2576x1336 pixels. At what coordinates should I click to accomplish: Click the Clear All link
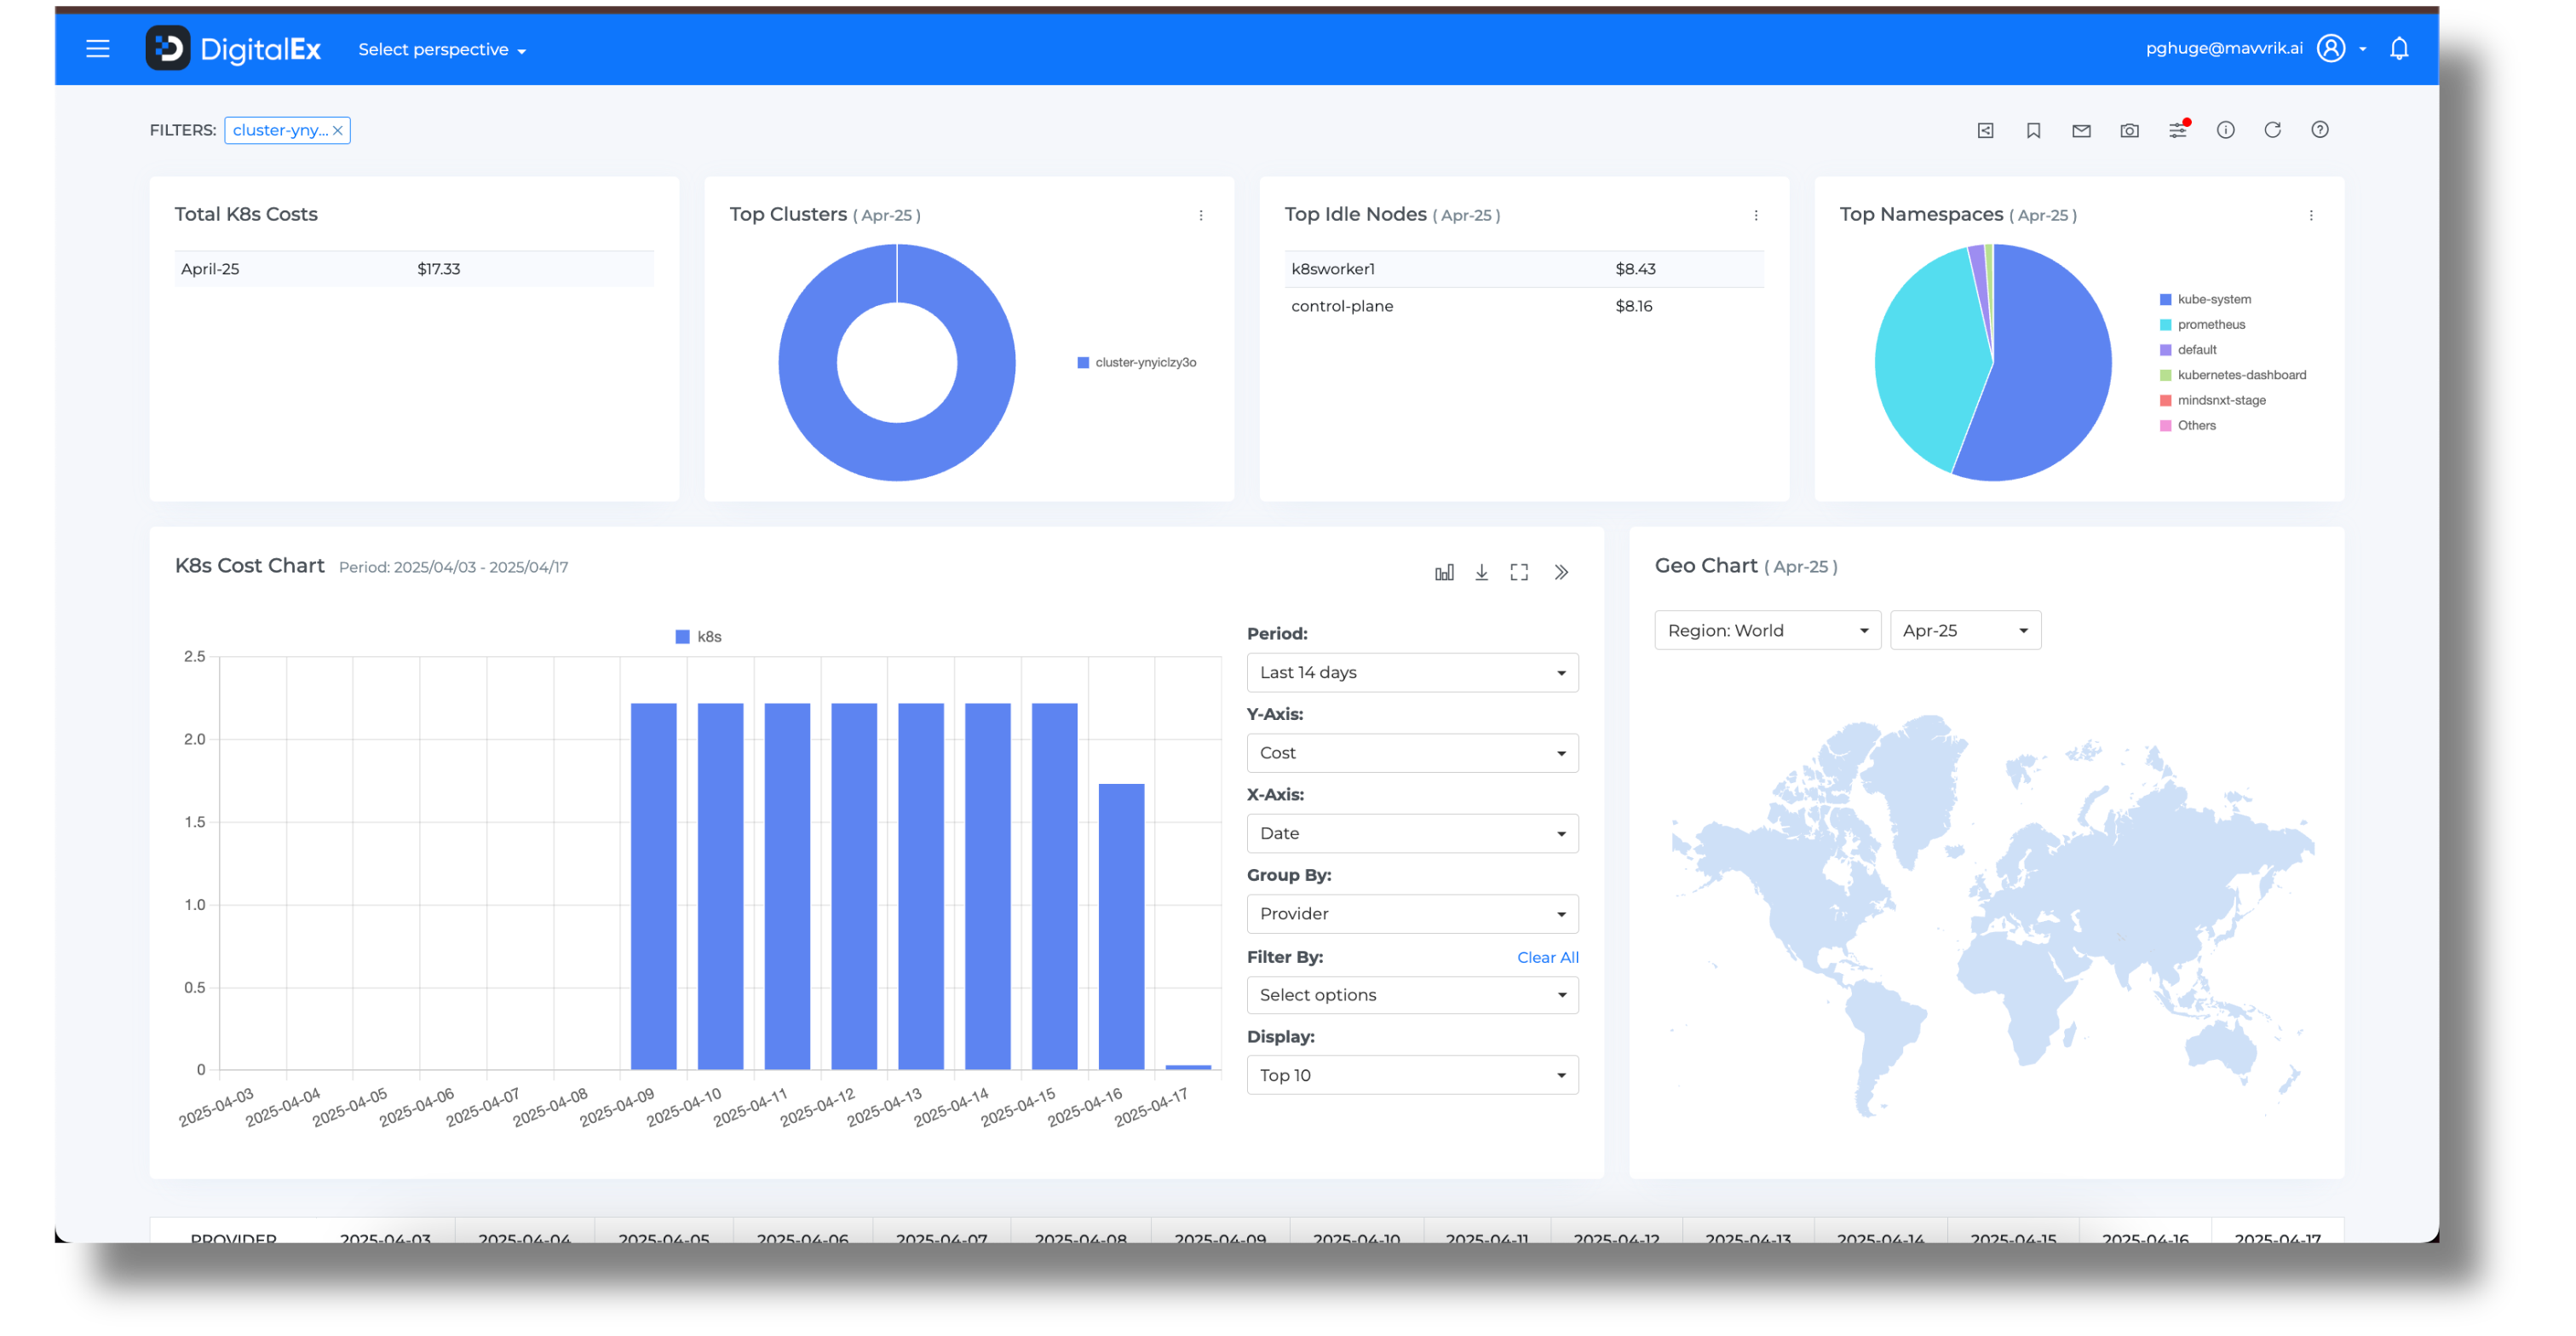coord(1546,957)
